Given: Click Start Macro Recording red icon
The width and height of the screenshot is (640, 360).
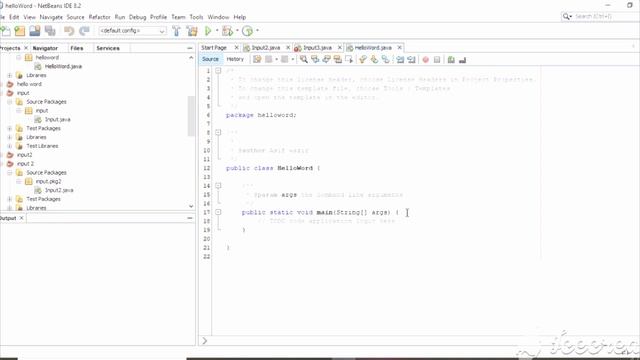Looking at the screenshot, I should point(426,60).
